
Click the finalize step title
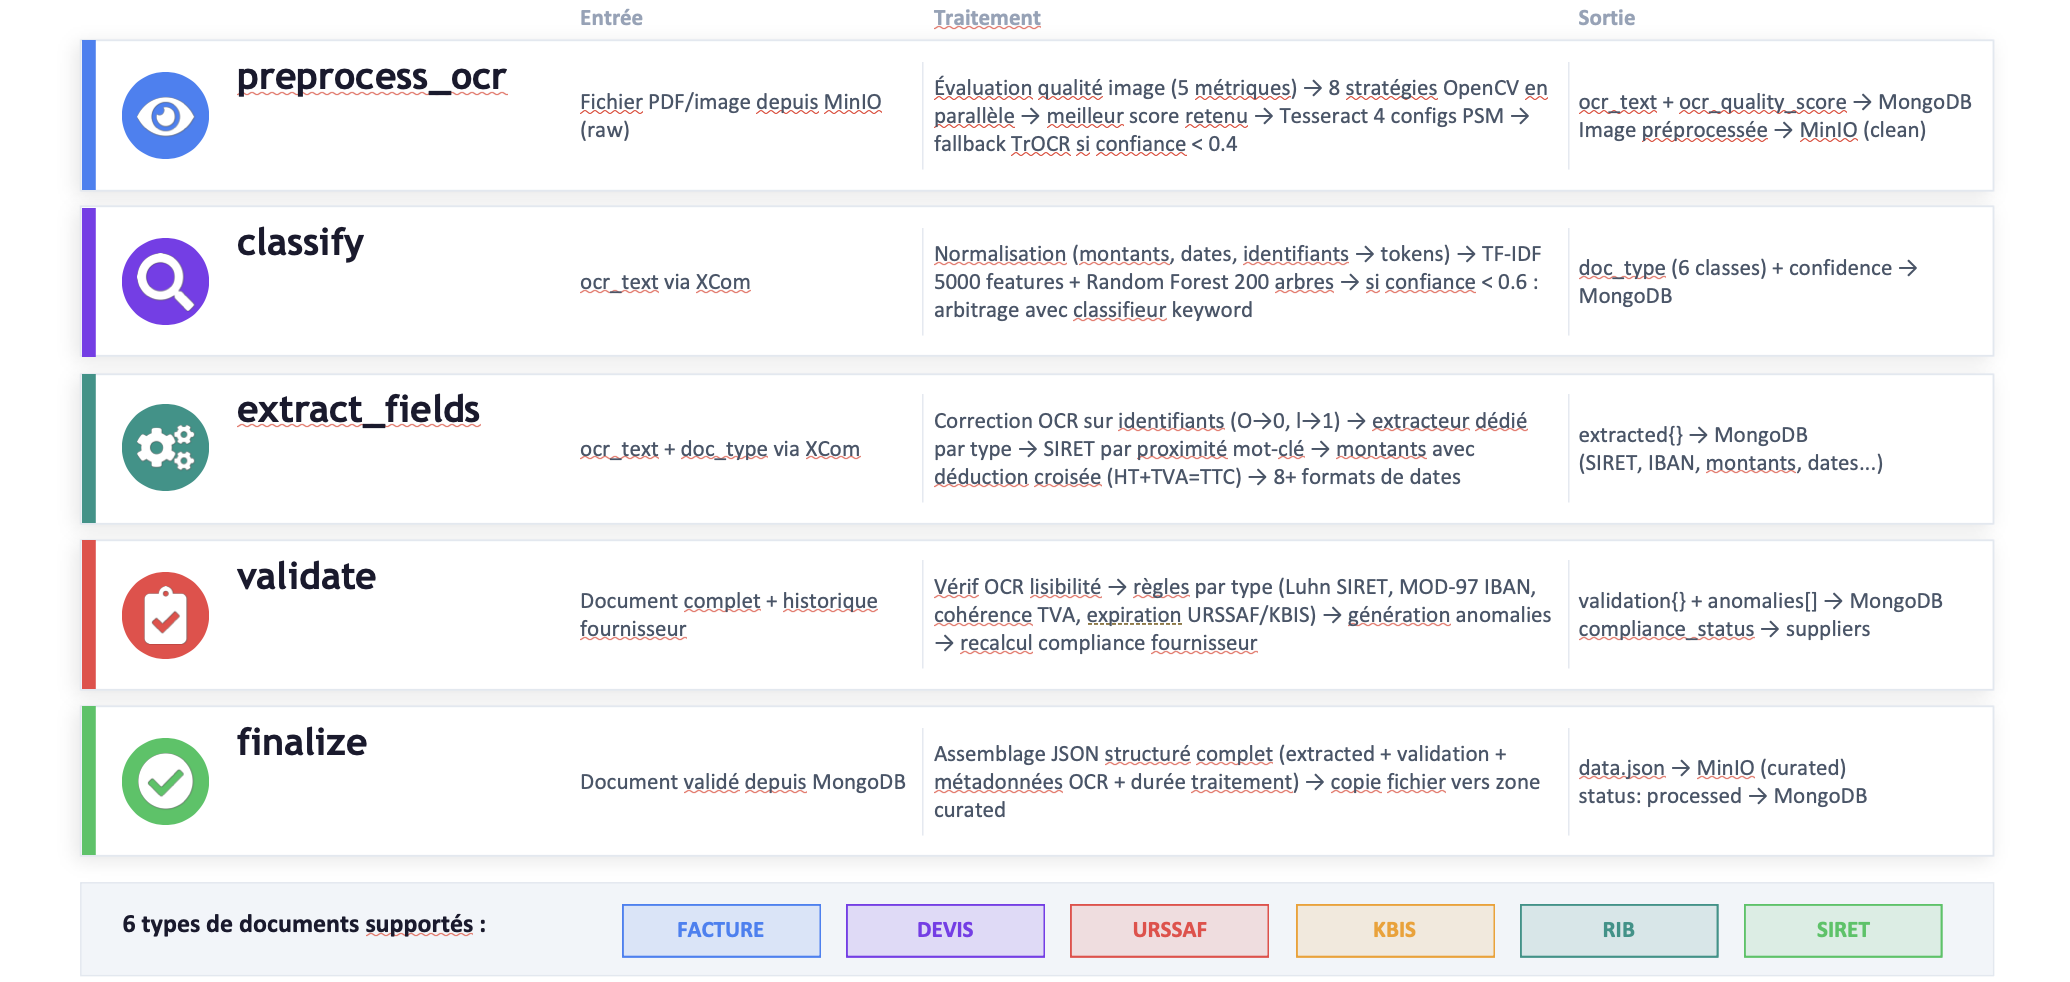click(302, 742)
